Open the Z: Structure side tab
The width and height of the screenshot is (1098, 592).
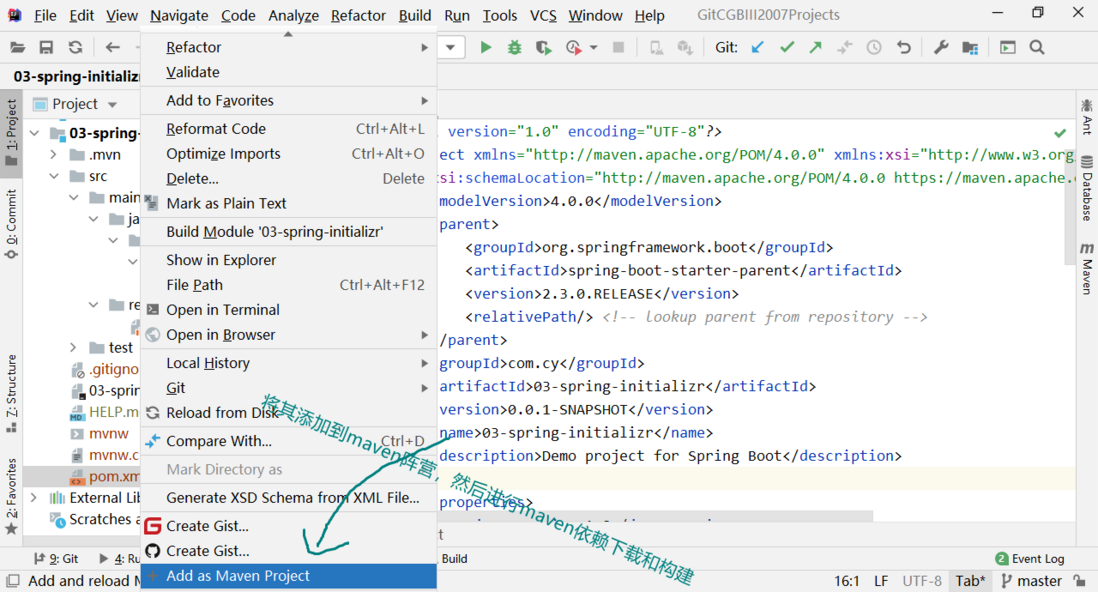pos(11,394)
